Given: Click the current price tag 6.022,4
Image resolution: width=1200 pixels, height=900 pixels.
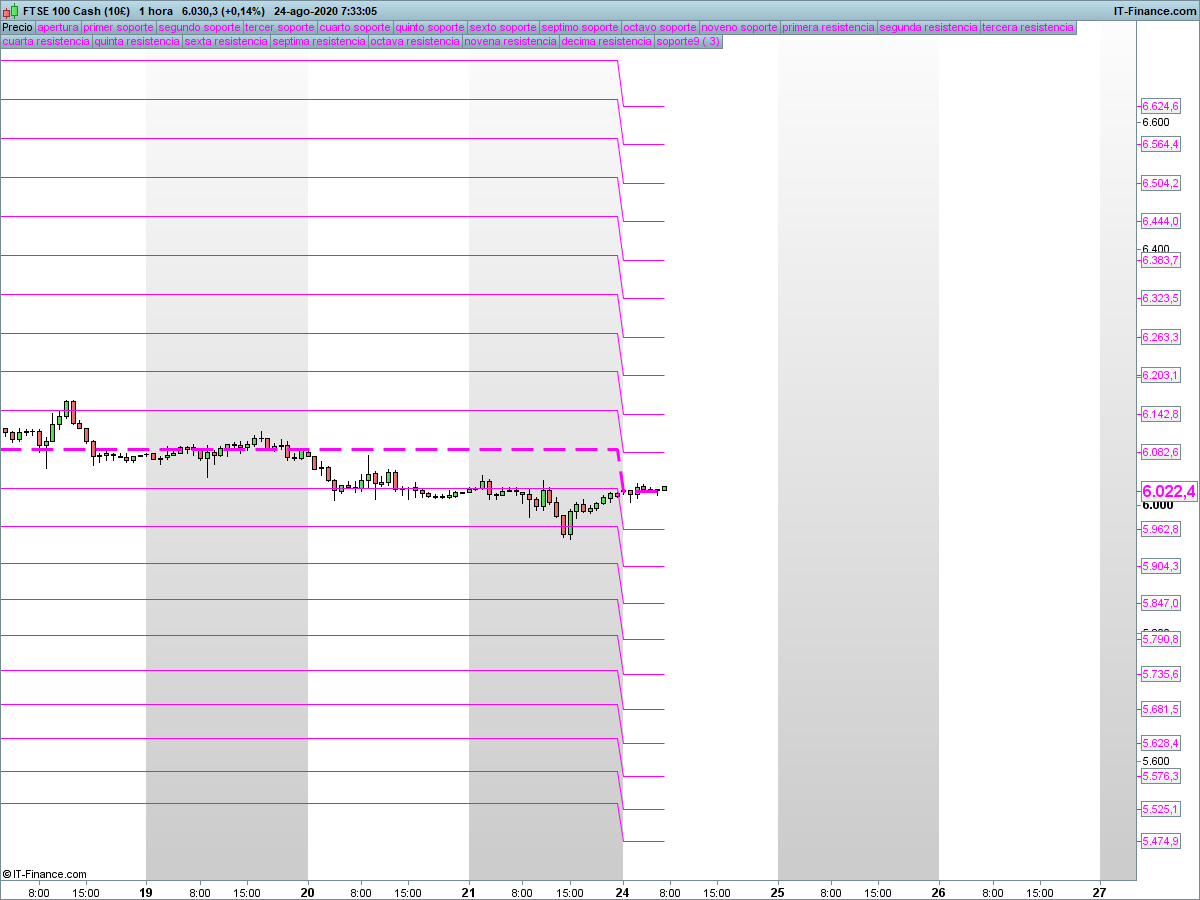Looking at the screenshot, I should (1168, 491).
